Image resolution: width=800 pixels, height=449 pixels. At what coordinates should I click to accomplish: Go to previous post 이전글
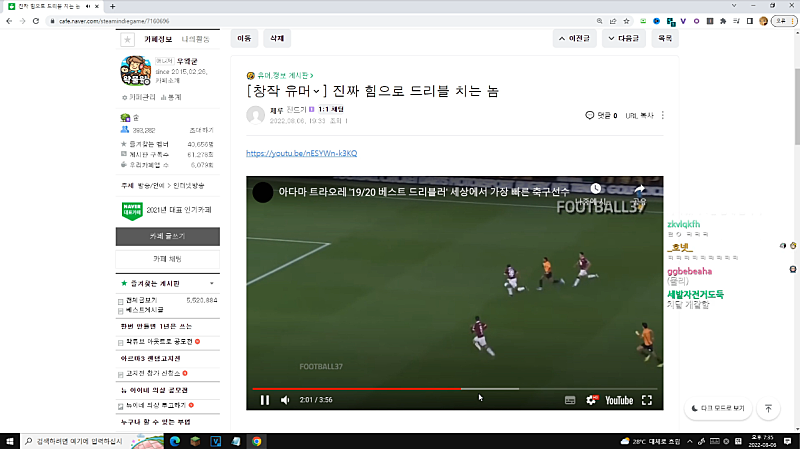tap(574, 38)
